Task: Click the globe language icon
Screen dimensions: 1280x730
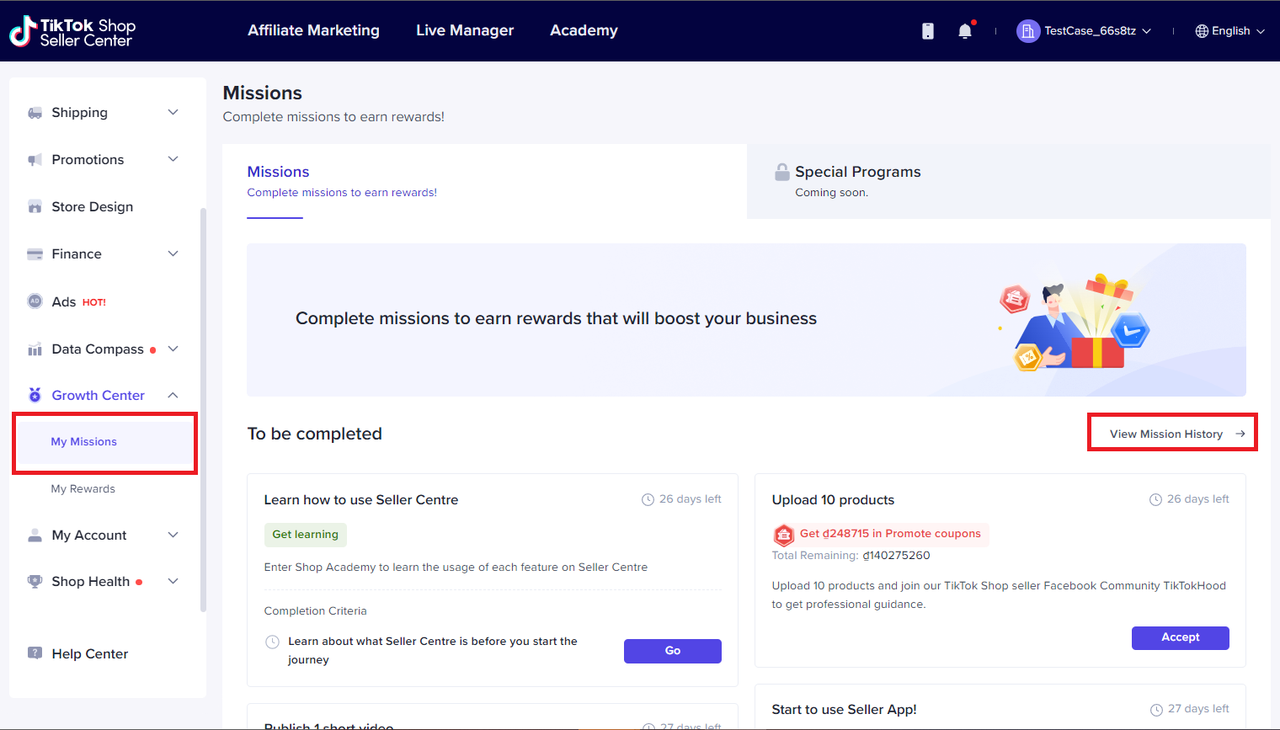Action: [x=1202, y=31]
